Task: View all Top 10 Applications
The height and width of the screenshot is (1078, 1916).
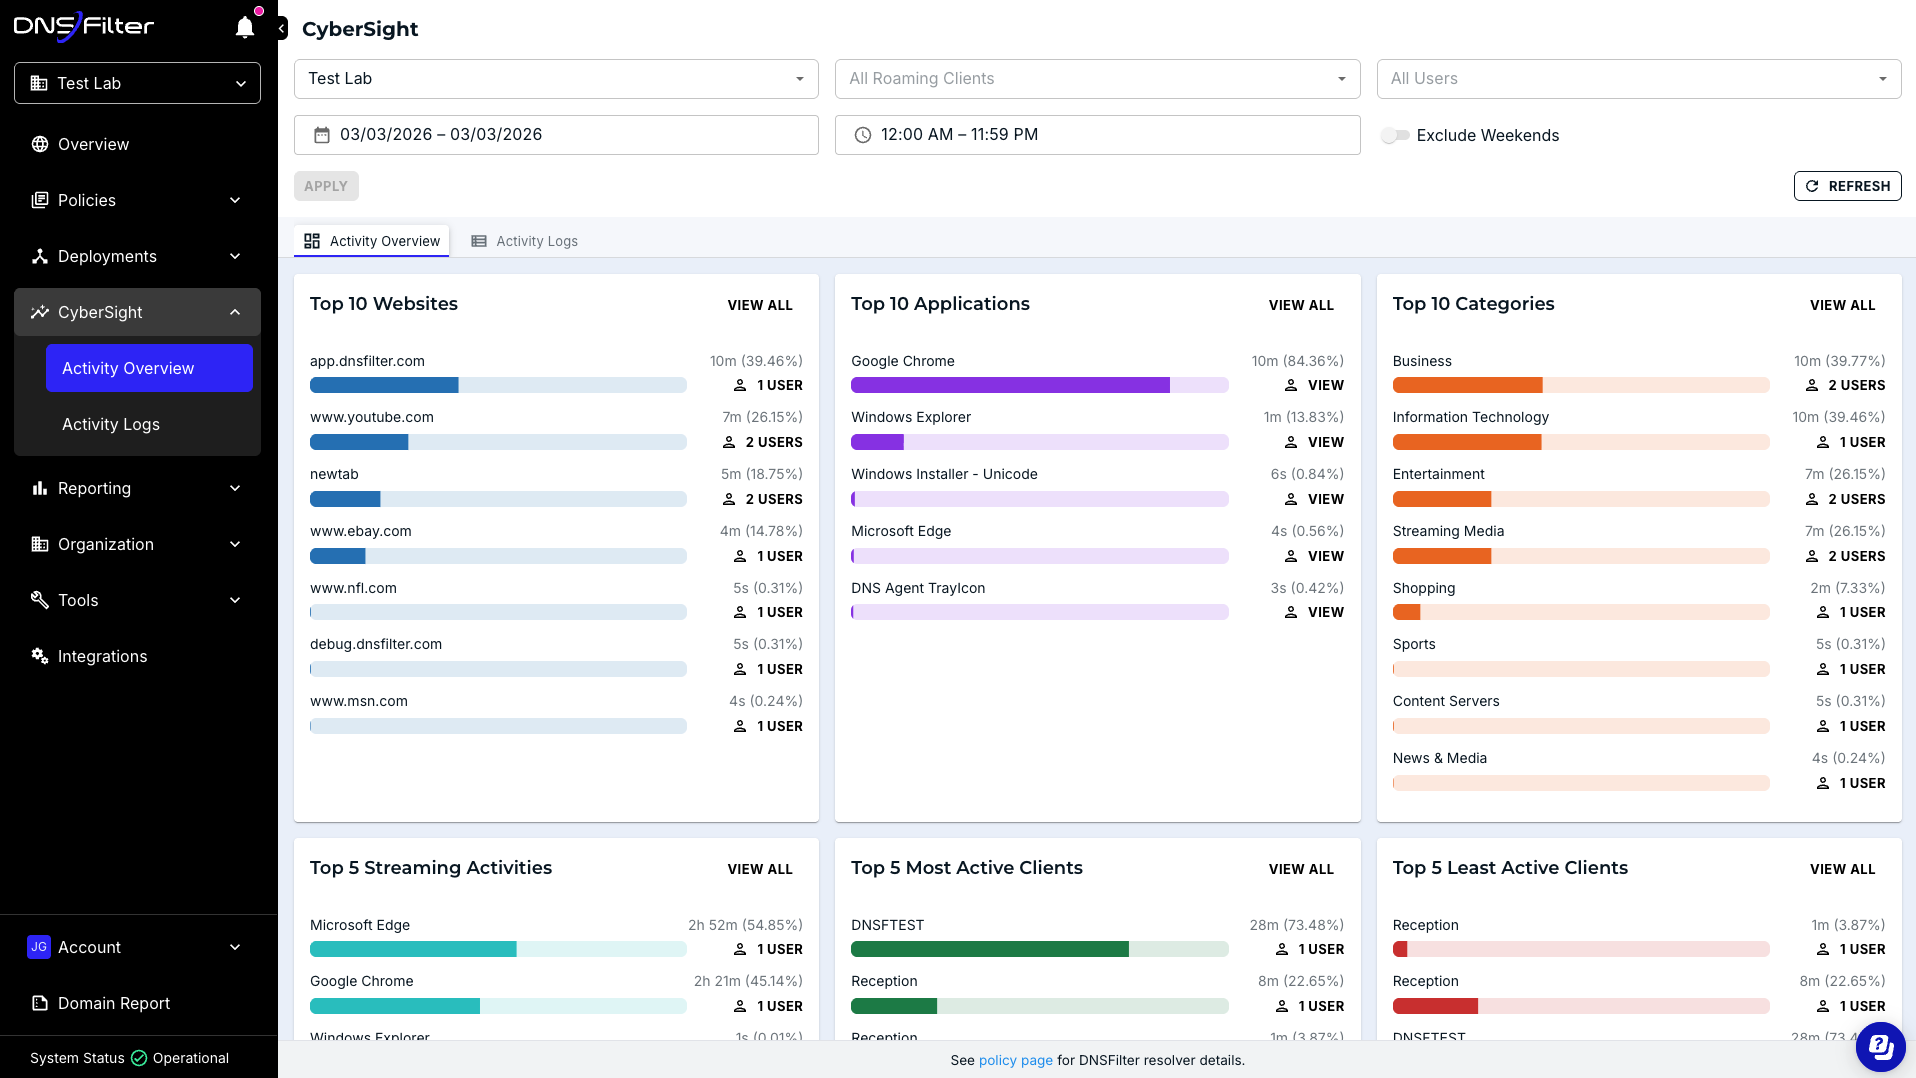Action: point(1301,305)
